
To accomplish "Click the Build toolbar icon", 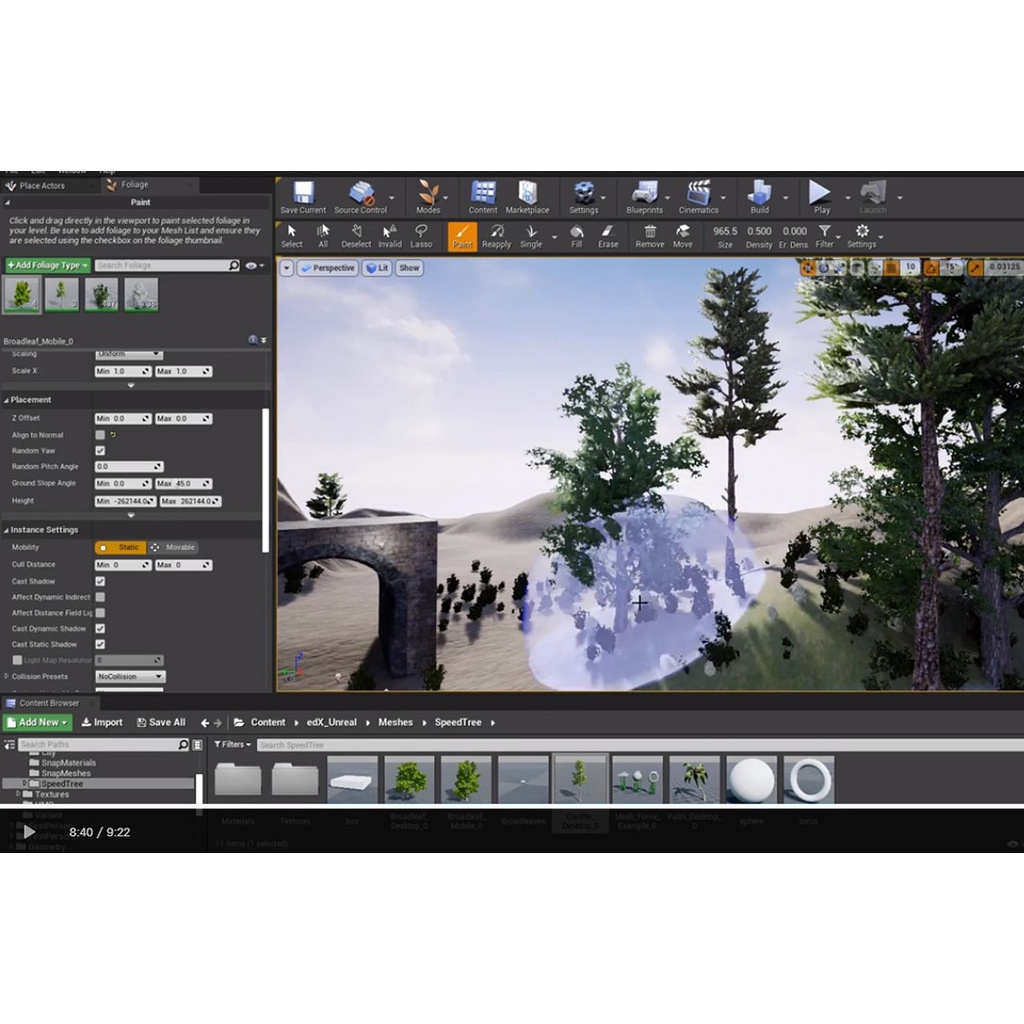I will pyautogui.click(x=760, y=197).
